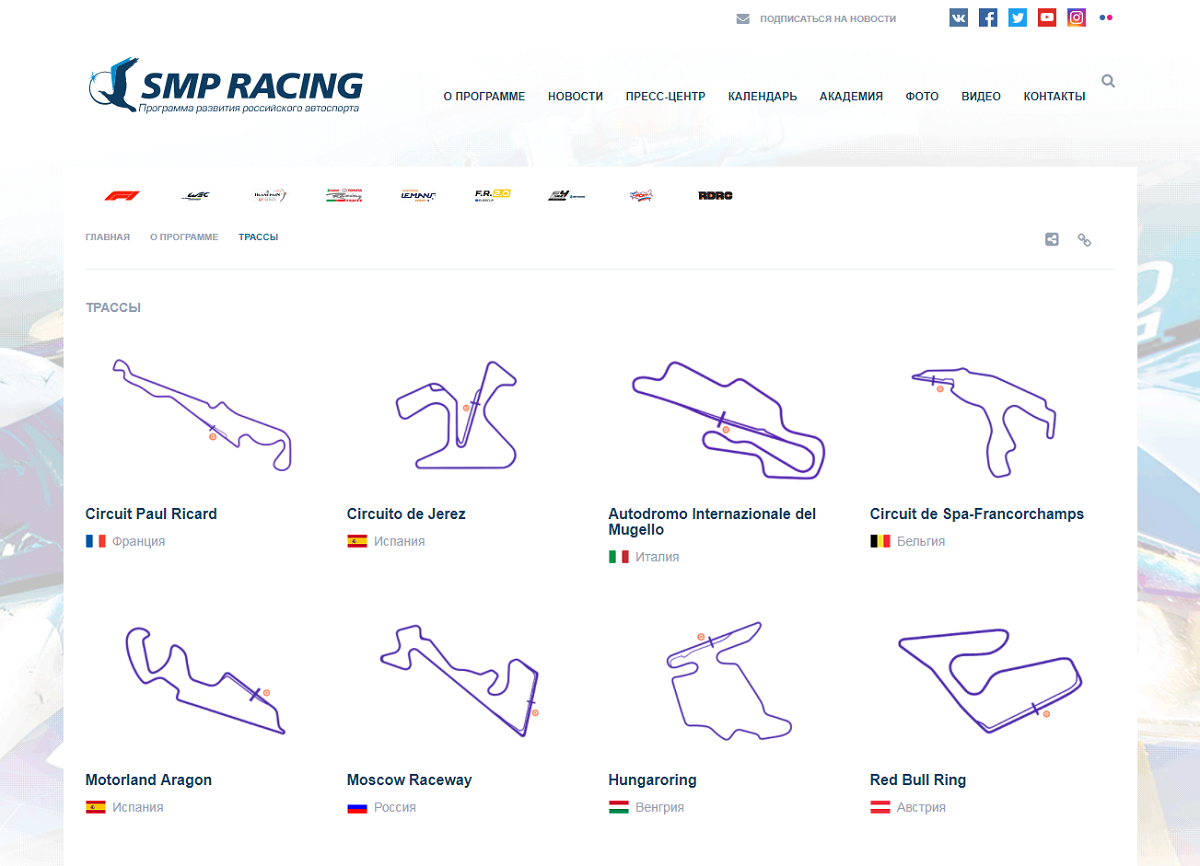Go to О ПРОГРАММЕ breadcrumb
The width and height of the screenshot is (1200, 866).
(x=184, y=237)
